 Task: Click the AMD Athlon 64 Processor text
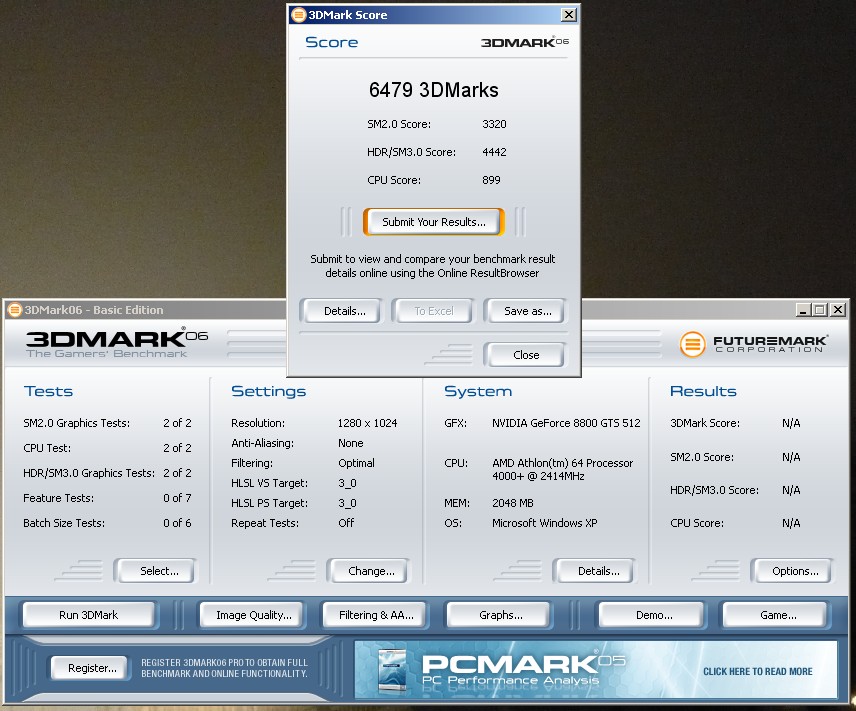(x=562, y=470)
